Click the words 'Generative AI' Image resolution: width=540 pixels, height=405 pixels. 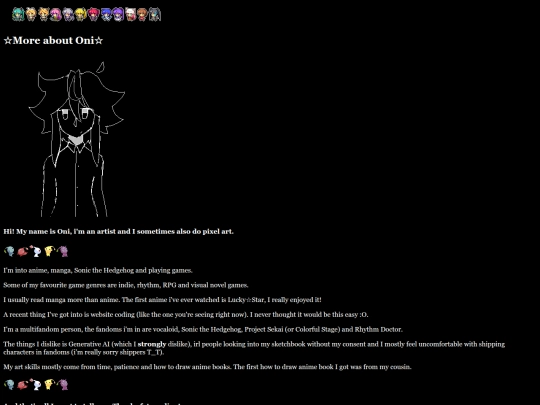tap(89, 344)
